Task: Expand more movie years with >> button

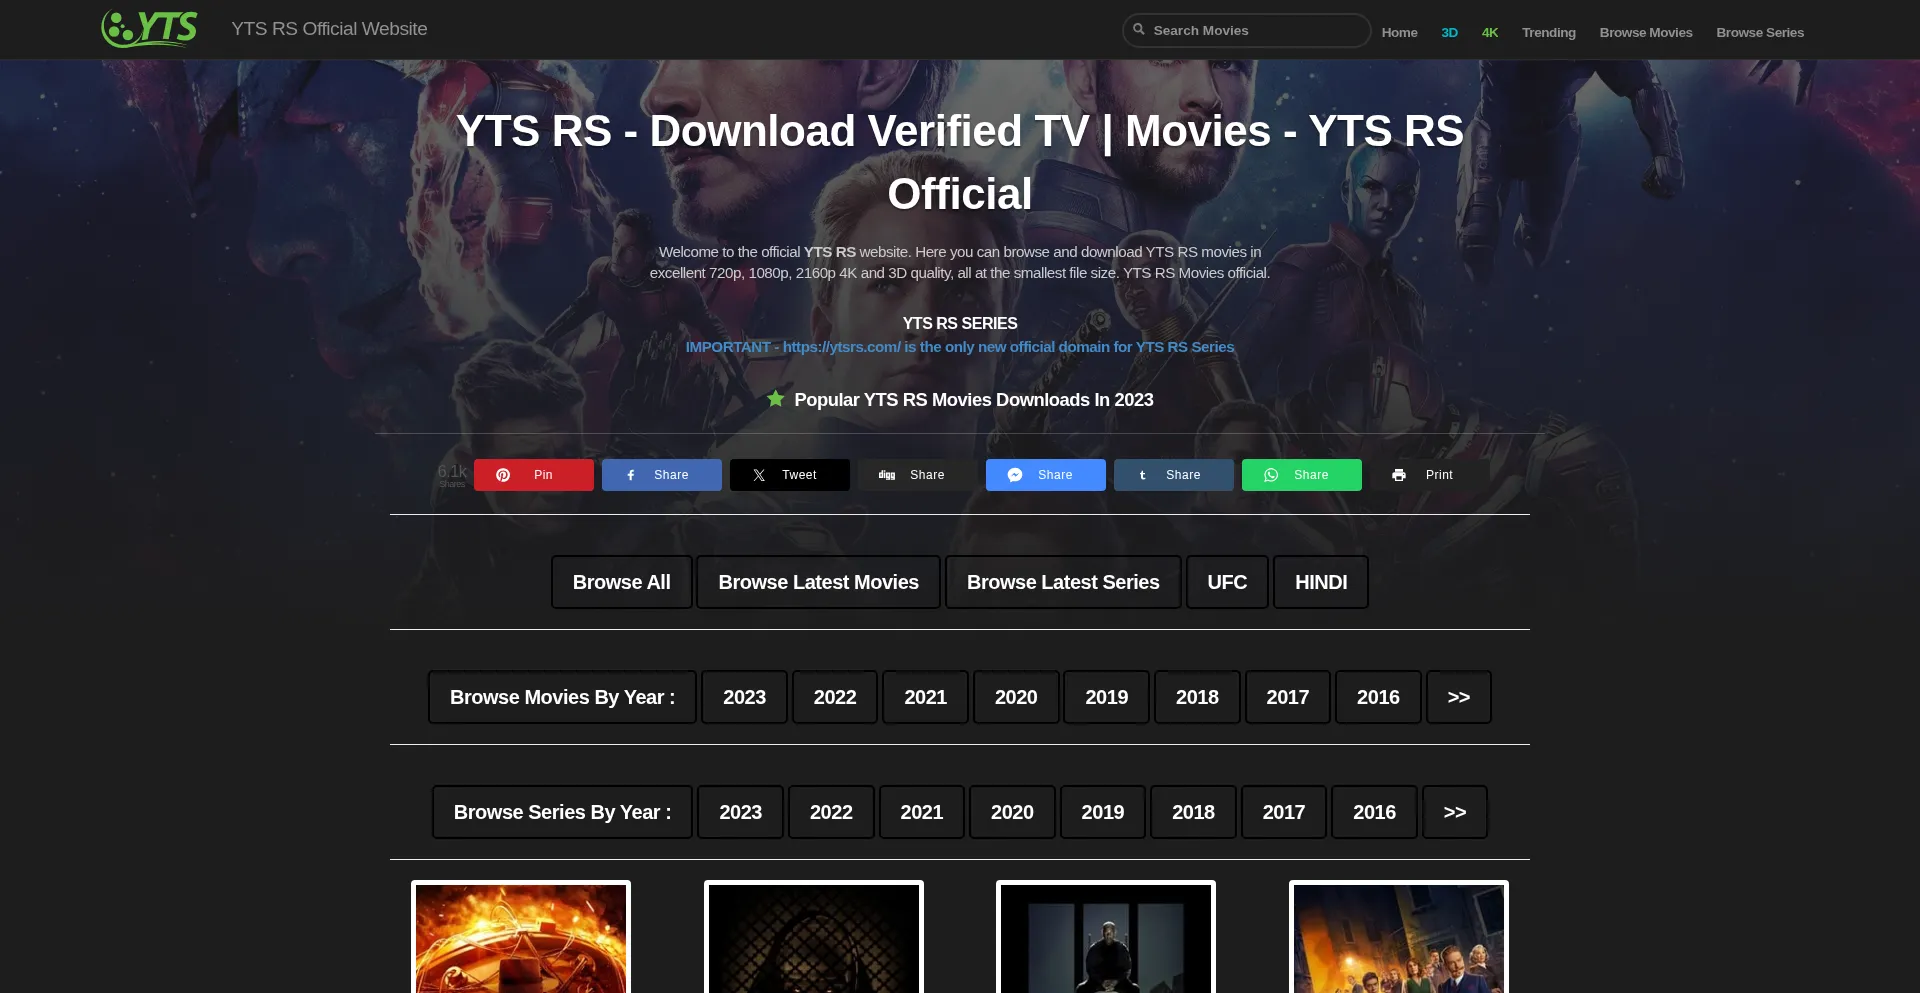Action: [x=1458, y=697]
